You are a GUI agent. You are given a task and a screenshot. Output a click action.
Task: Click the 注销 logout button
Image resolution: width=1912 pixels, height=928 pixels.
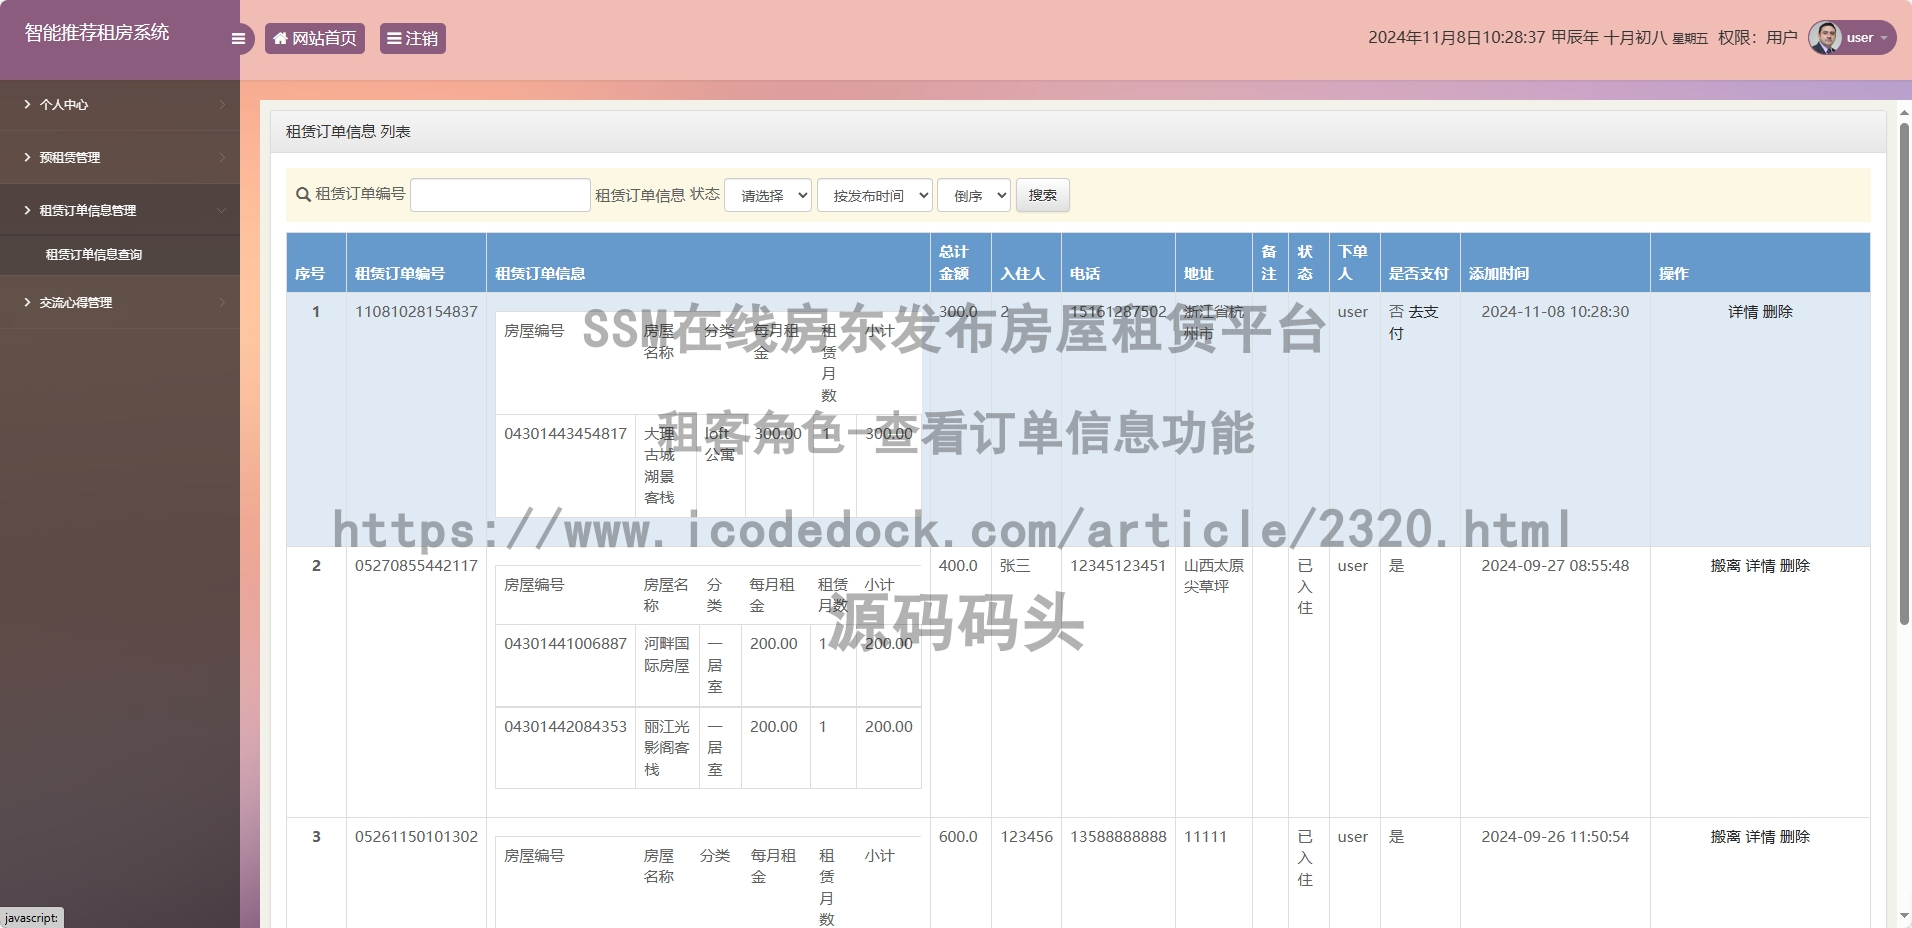pos(412,38)
